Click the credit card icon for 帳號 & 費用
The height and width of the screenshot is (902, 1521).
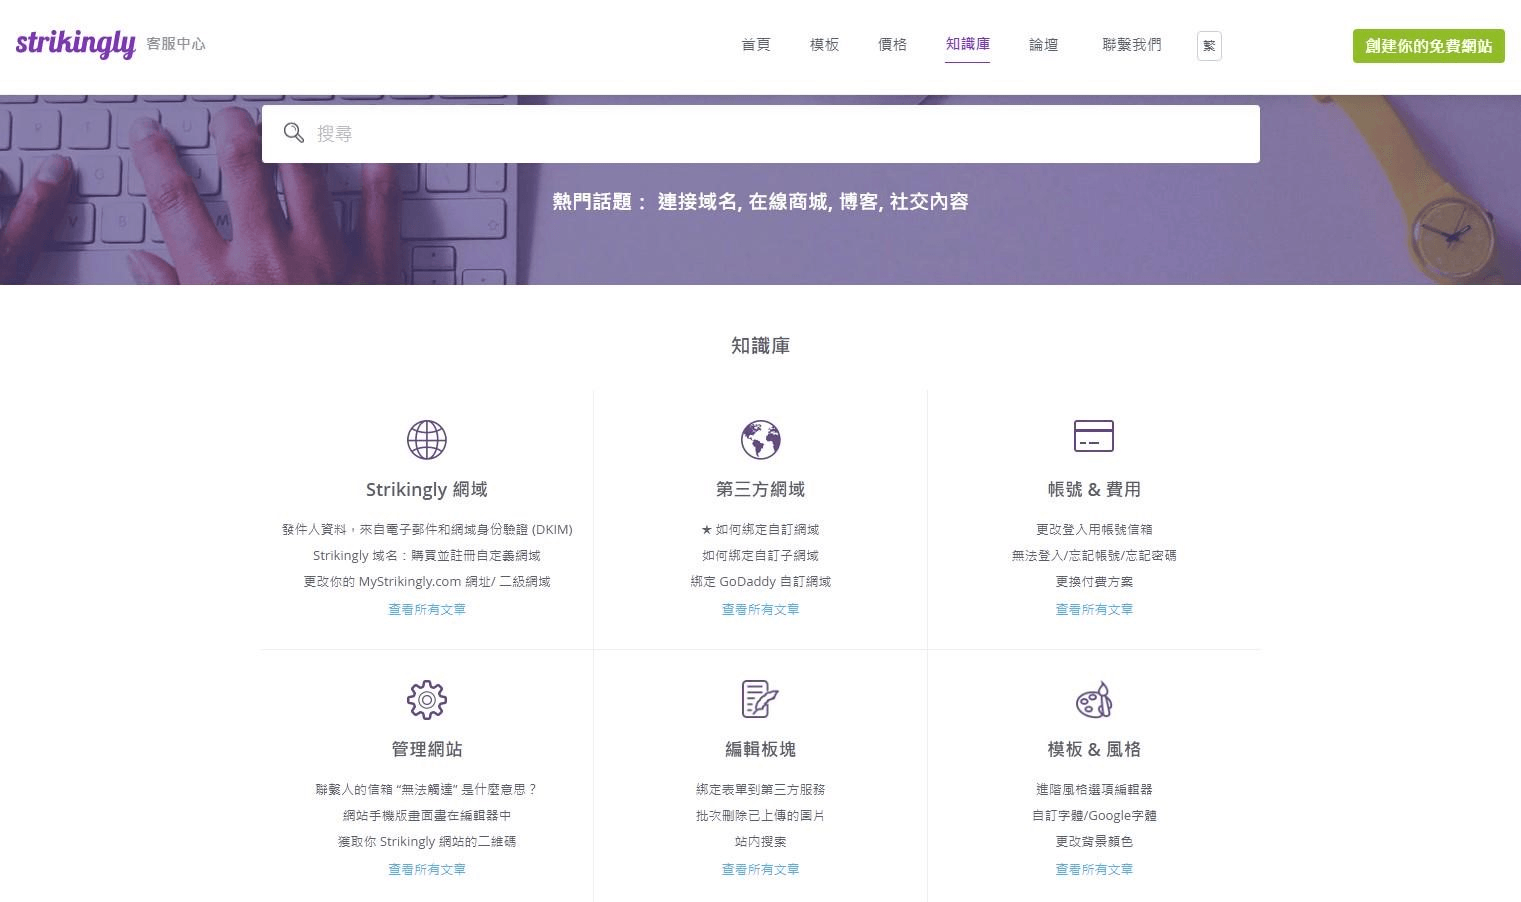point(1094,437)
